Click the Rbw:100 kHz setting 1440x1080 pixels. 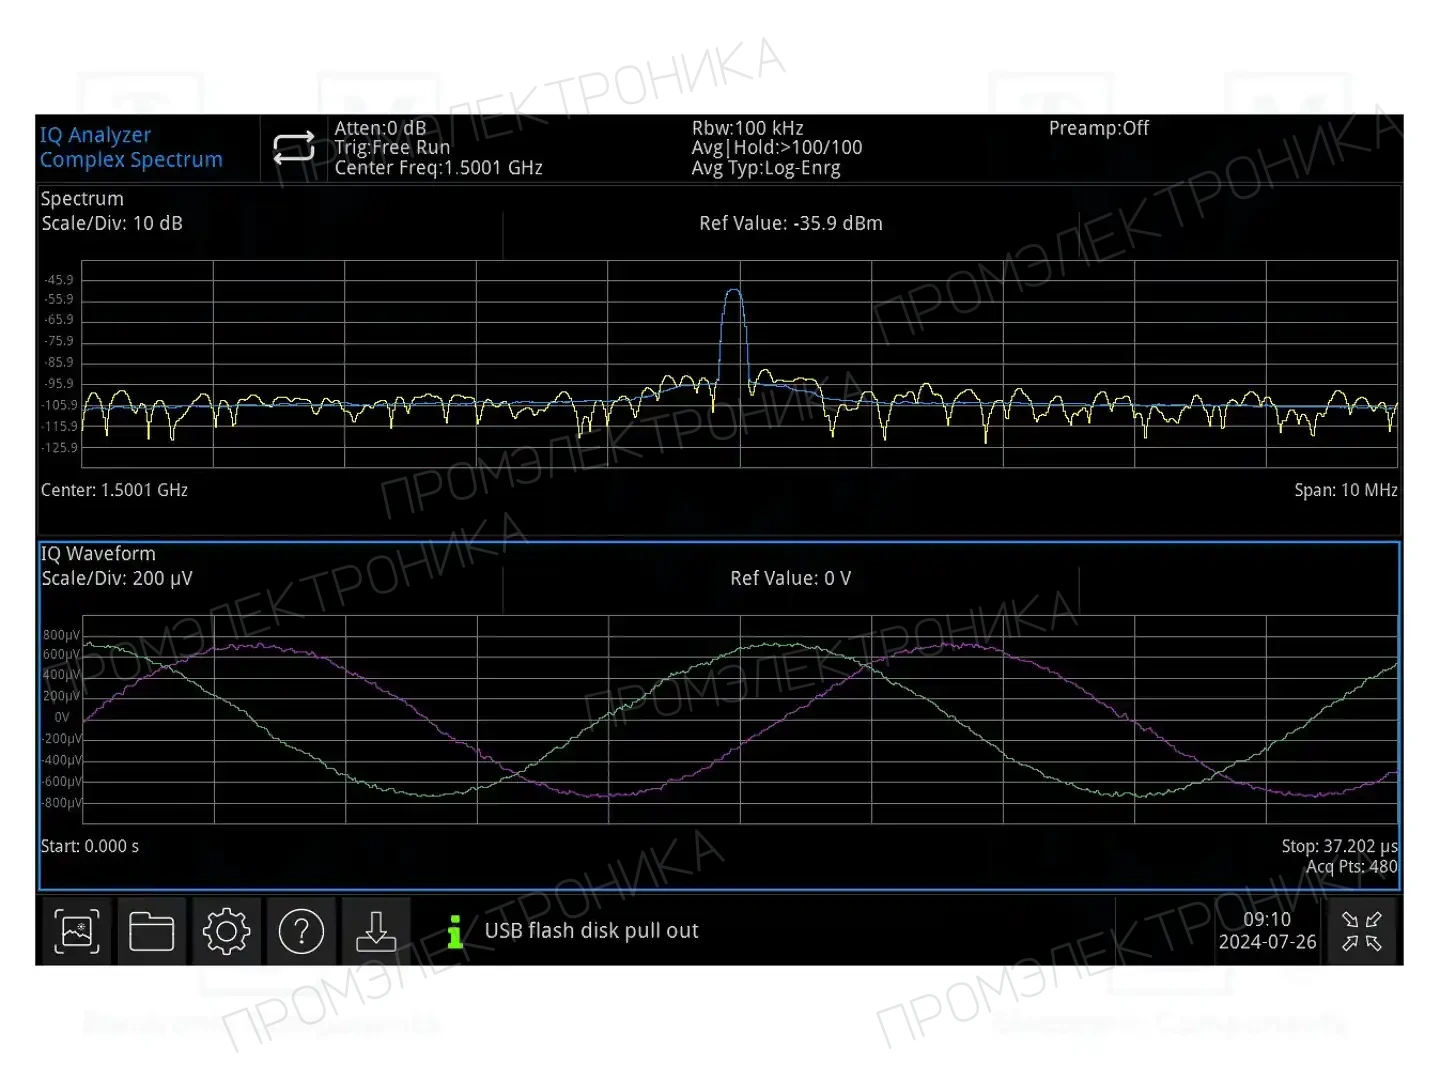click(x=747, y=128)
